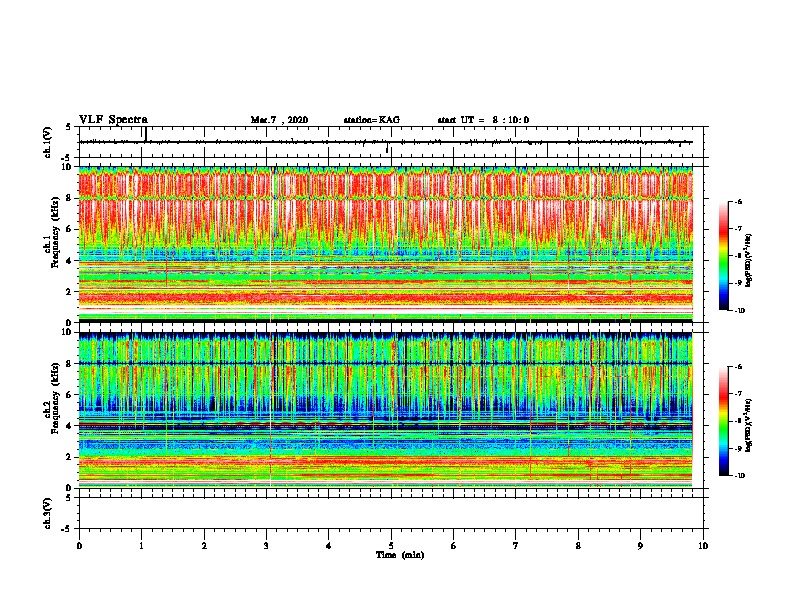Click the "Time (min)" x-axis label
Screen dimensions: 792x612
[400, 555]
